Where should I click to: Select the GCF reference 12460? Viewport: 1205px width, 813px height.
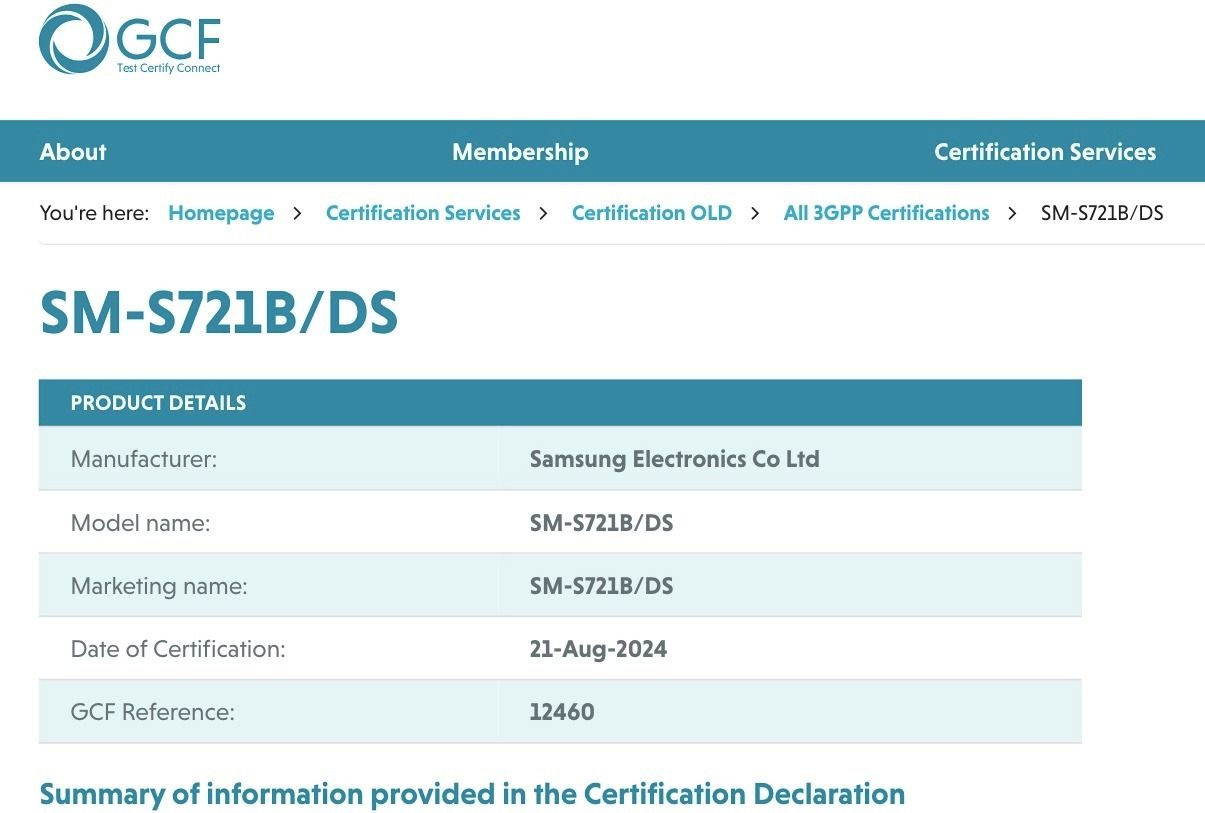click(x=562, y=712)
